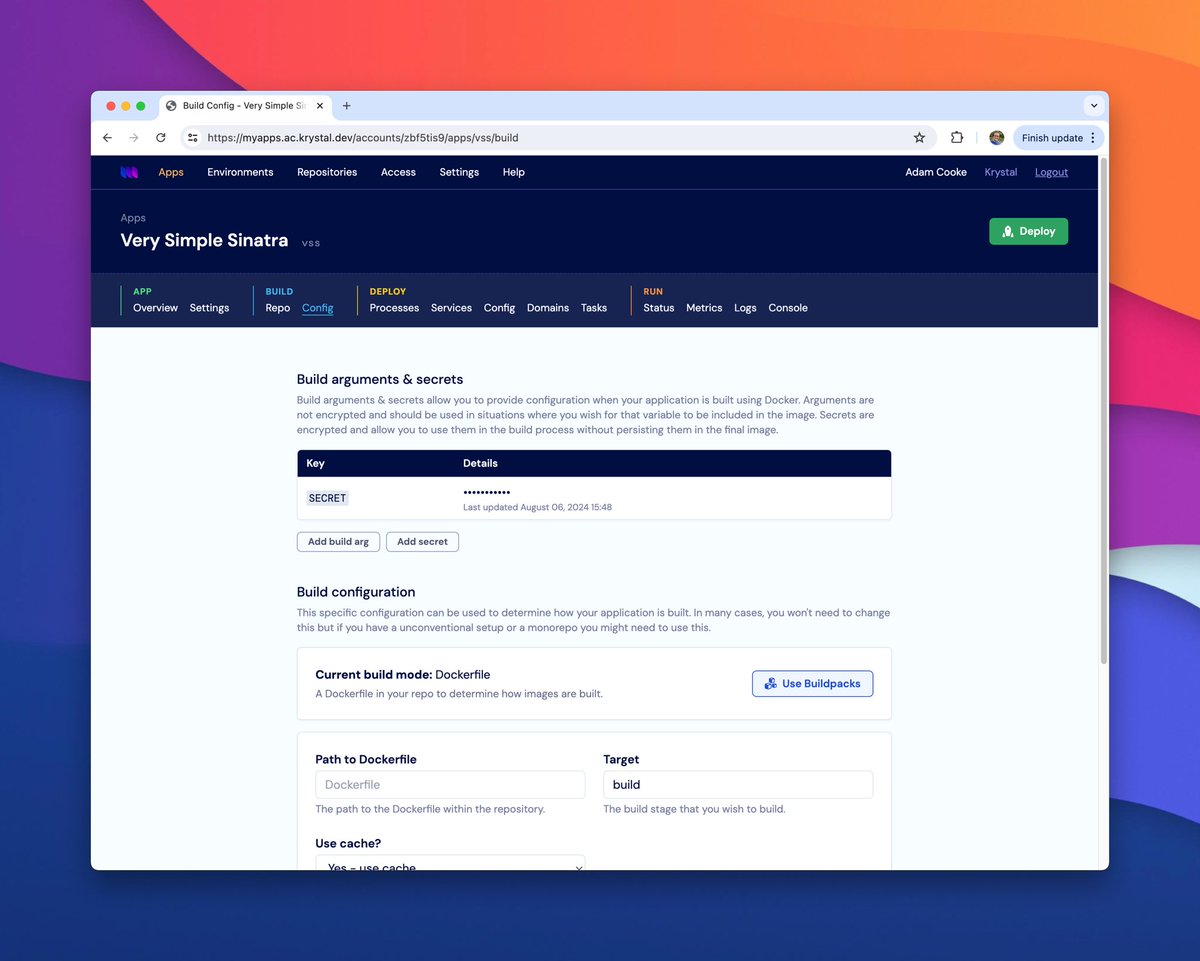This screenshot has width=1200, height=961.
Task: Click the Key column header
Action: click(315, 464)
